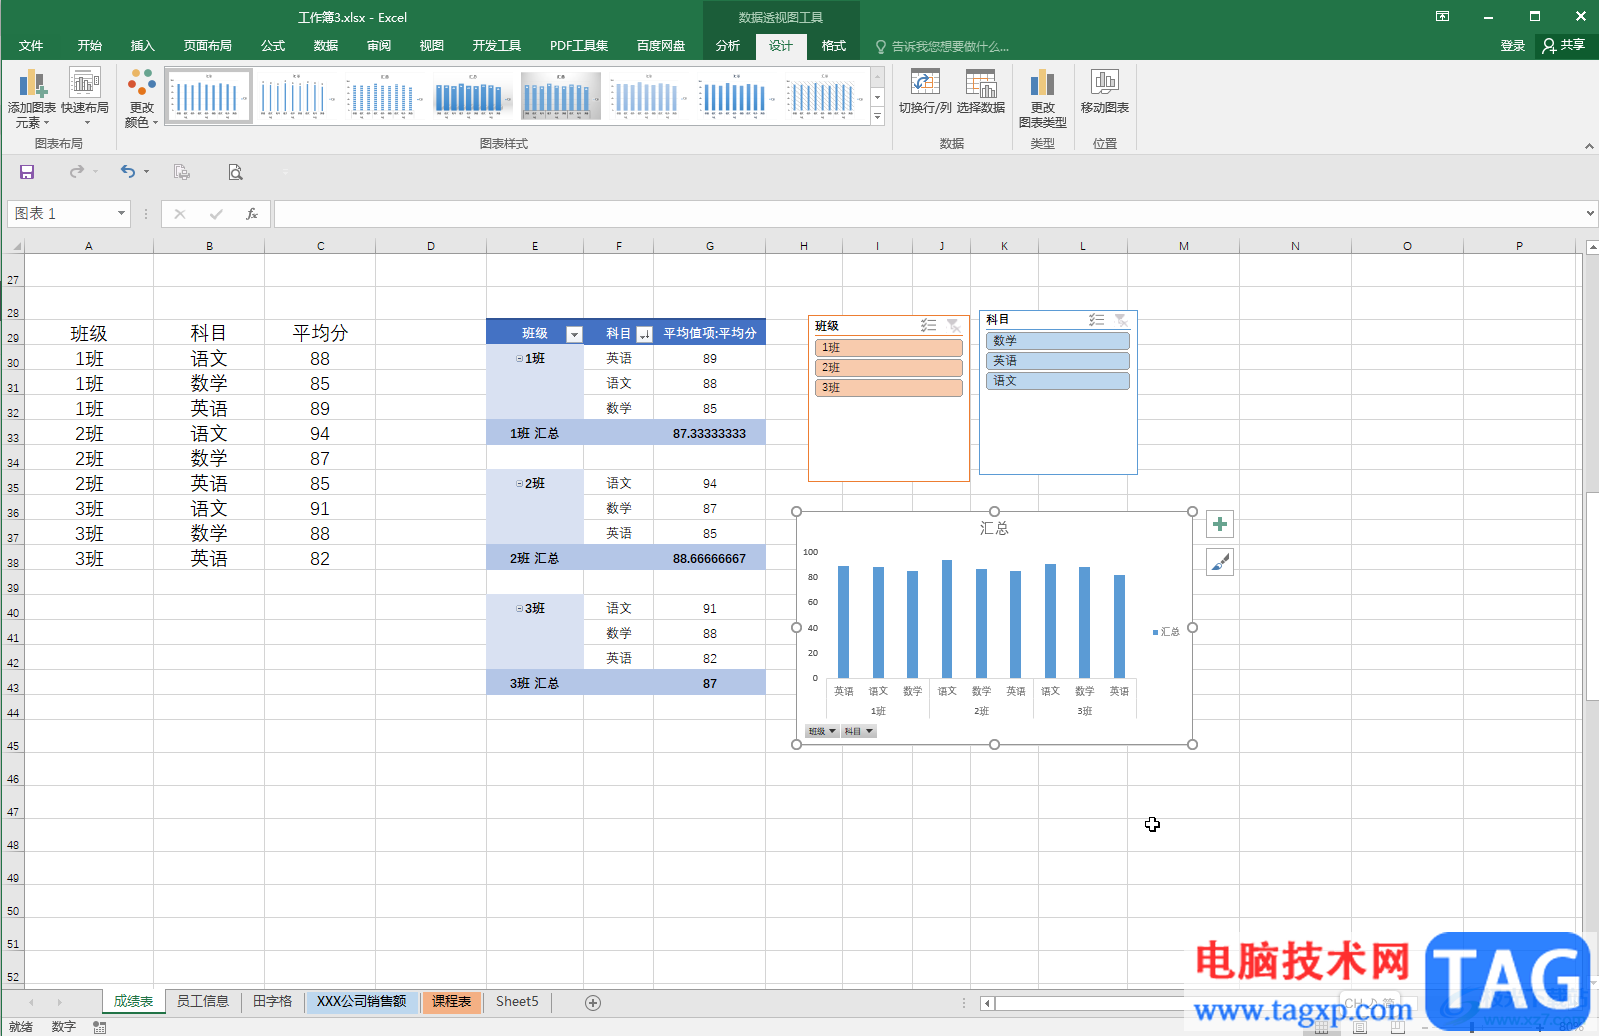Click ribbon display options icon
Screen dimensions: 1599x1036
point(1442,16)
